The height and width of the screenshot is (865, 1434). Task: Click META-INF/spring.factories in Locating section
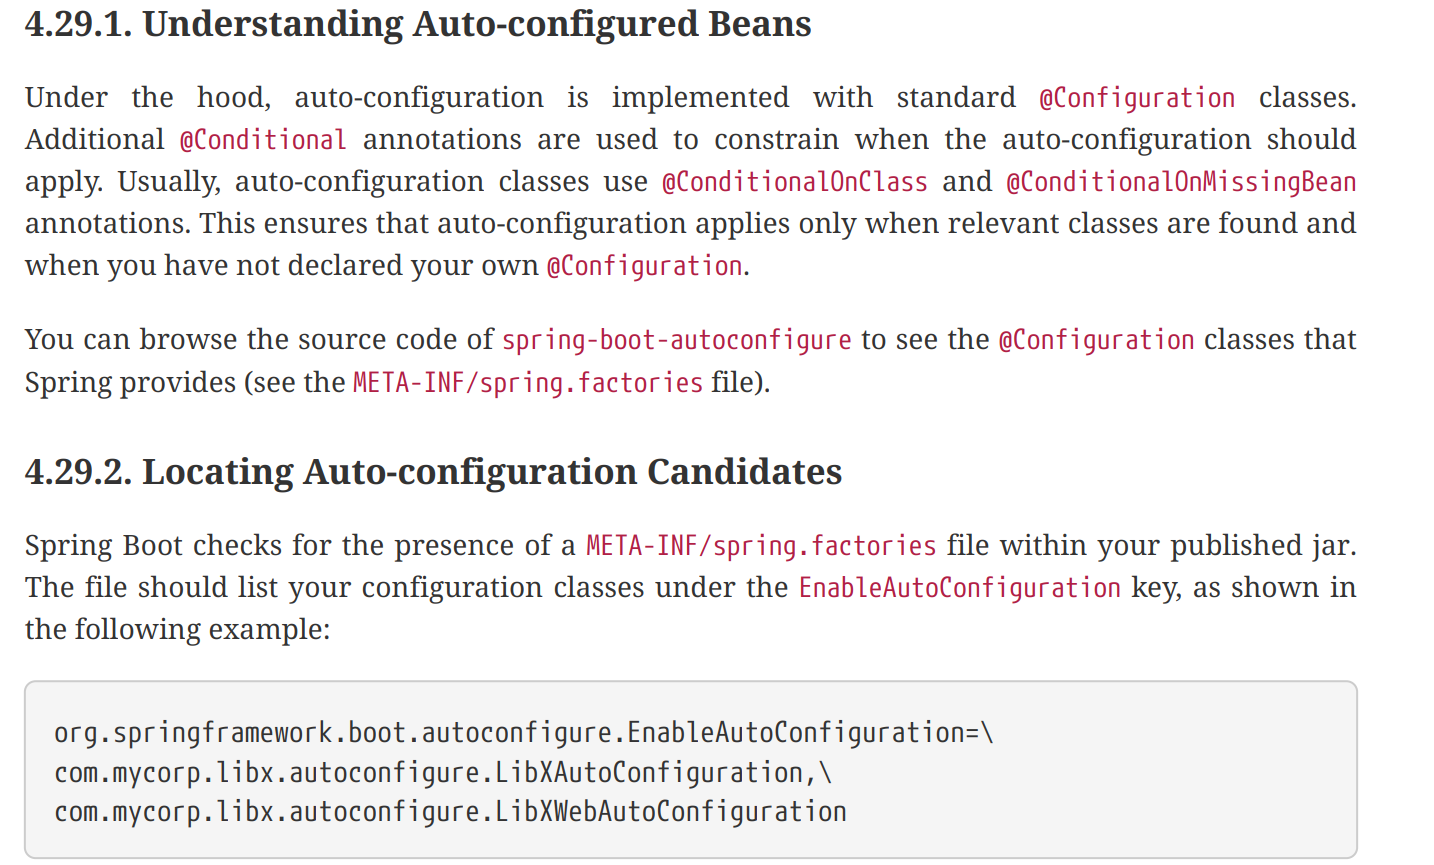761,546
